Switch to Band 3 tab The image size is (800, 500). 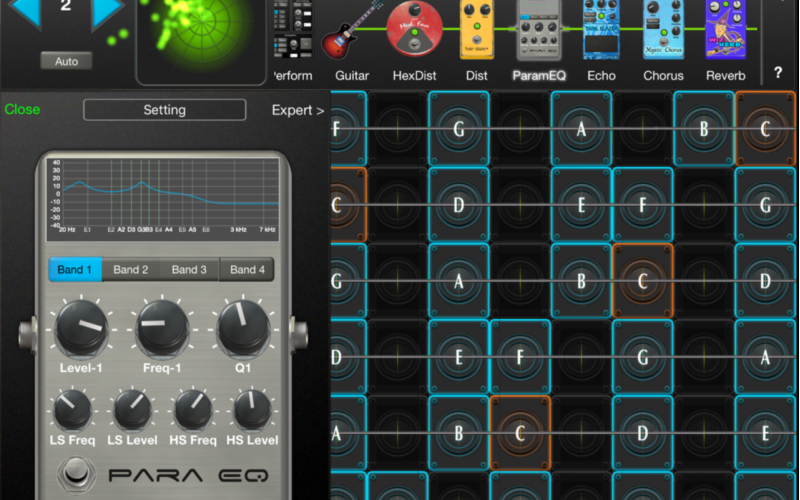[189, 270]
